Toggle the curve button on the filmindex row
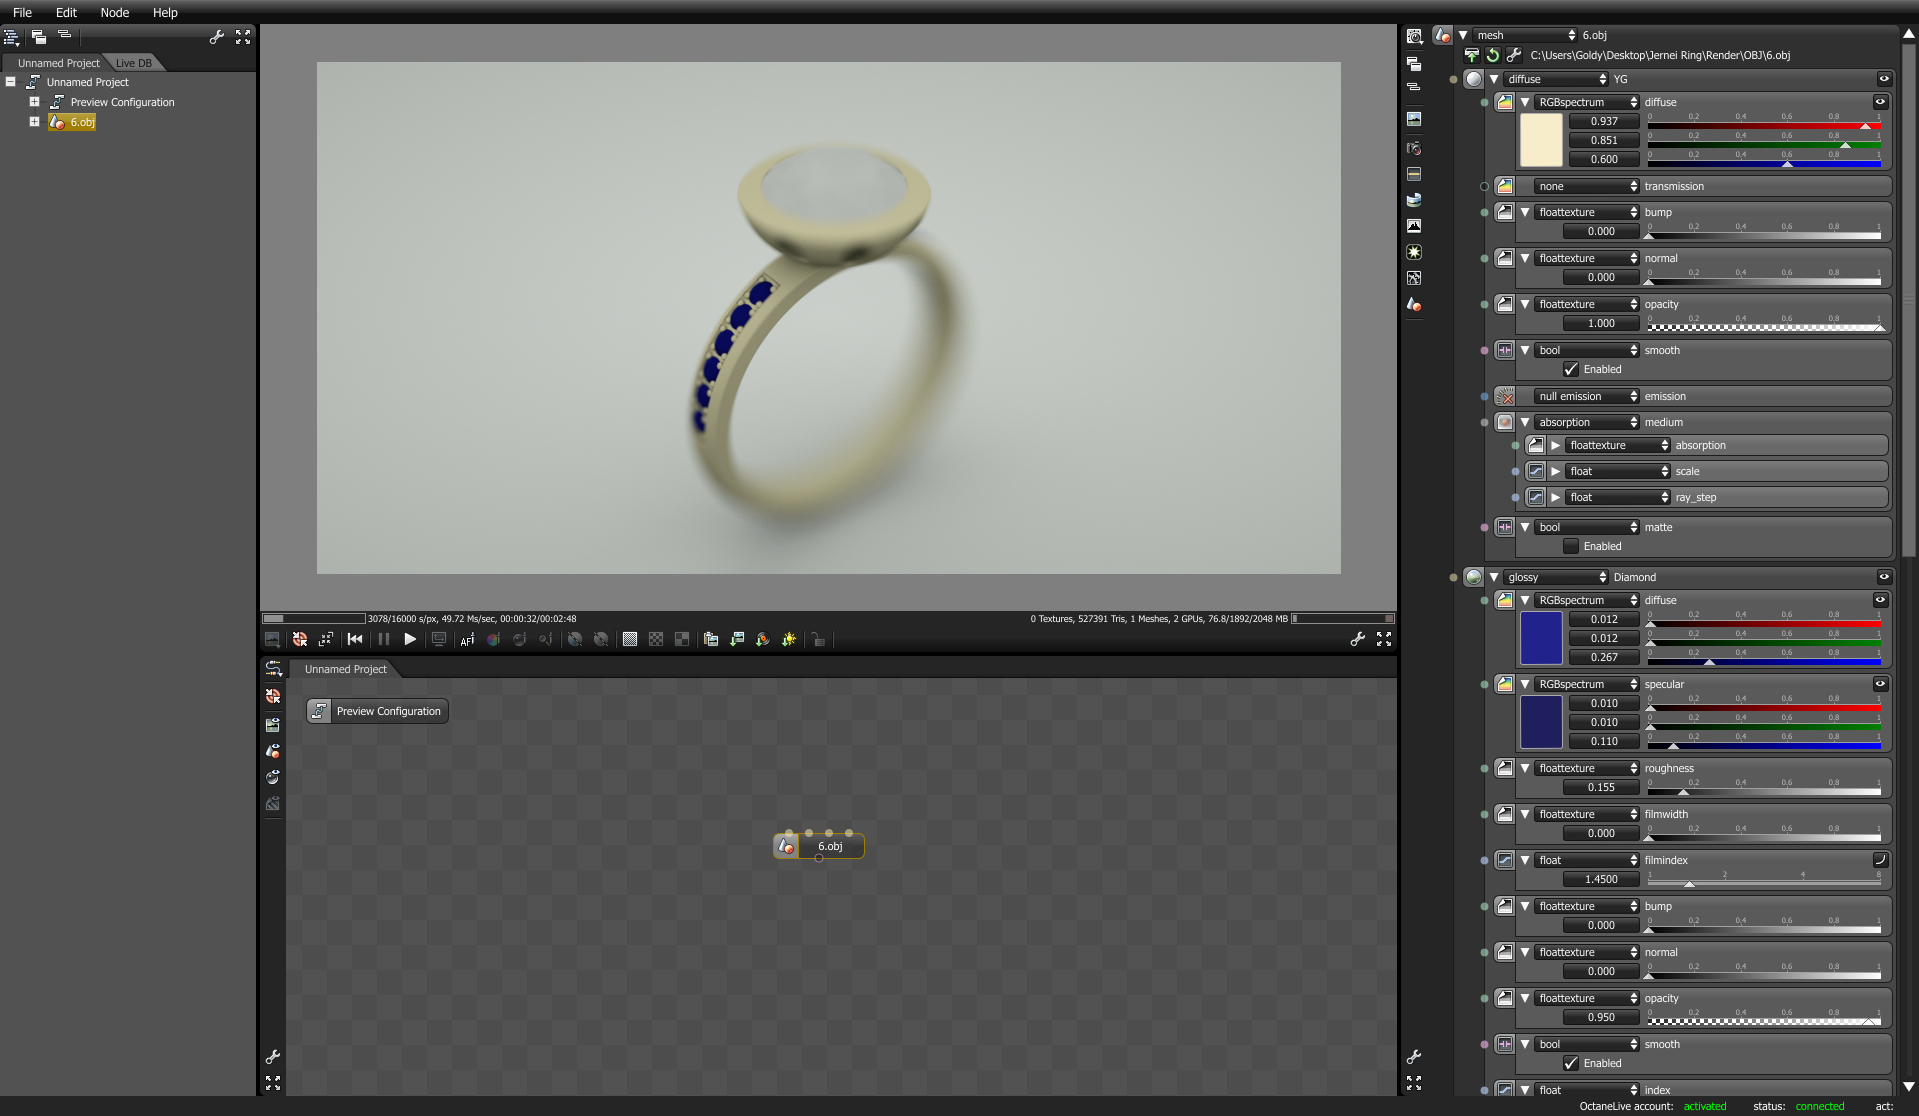This screenshot has height=1116, width=1919. pos(1880,860)
